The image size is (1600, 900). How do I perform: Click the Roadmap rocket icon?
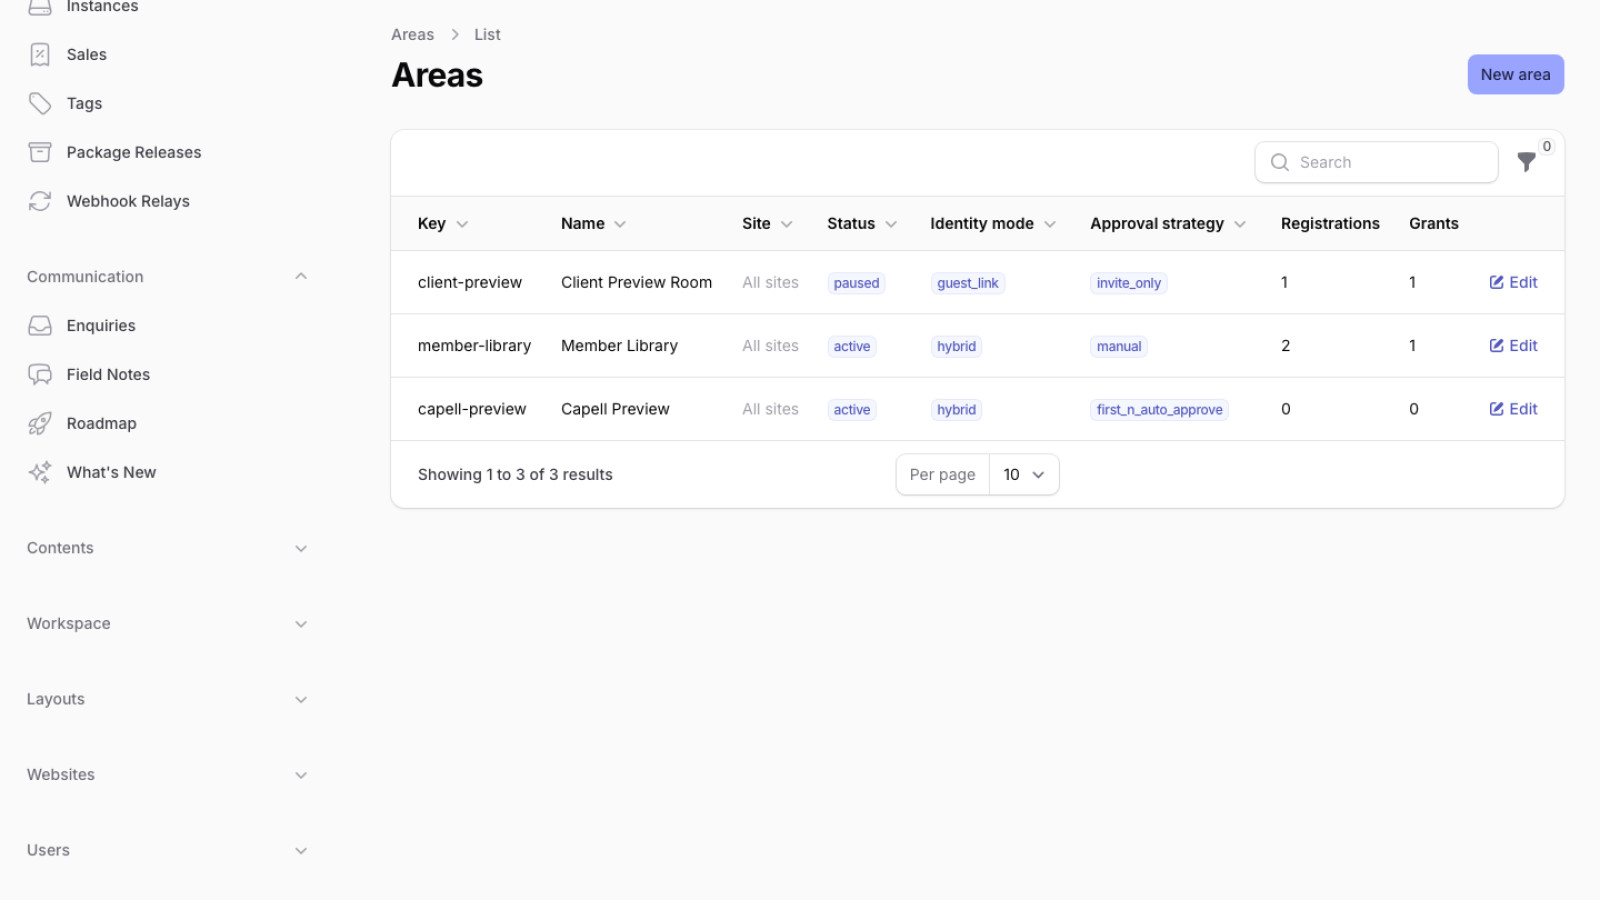pos(40,424)
